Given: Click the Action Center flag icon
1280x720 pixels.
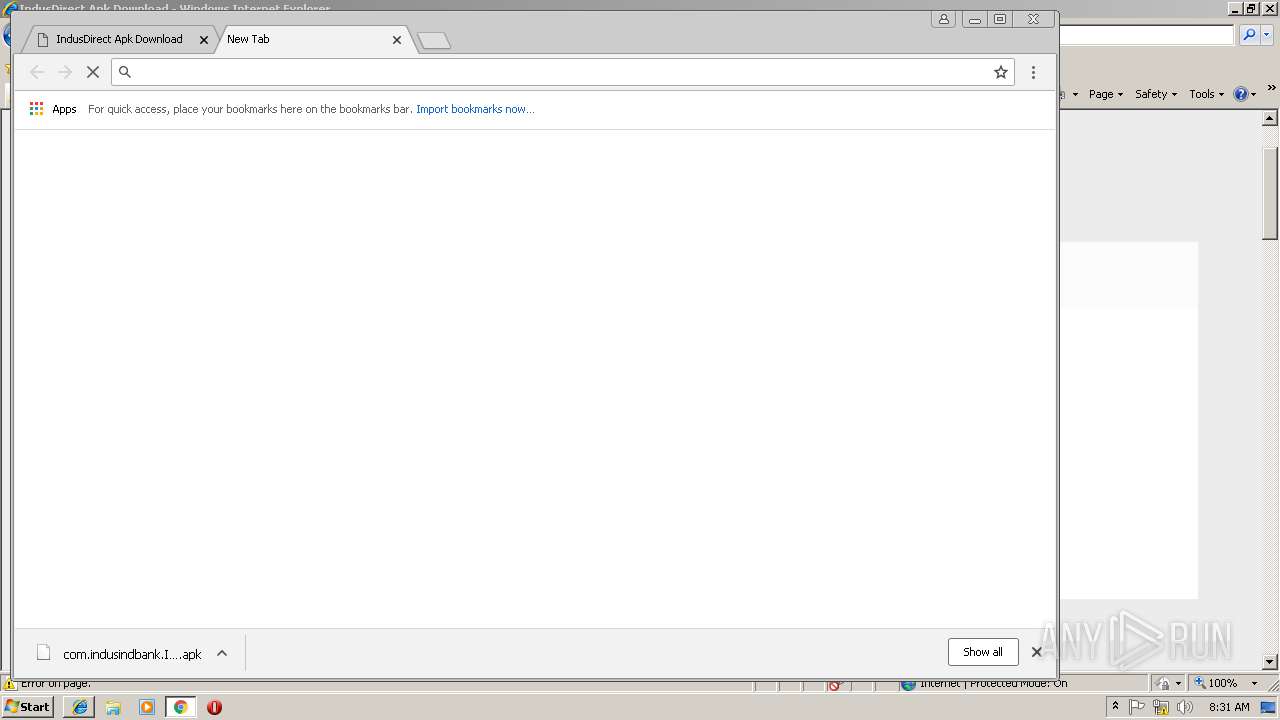Looking at the screenshot, I should (1137, 707).
